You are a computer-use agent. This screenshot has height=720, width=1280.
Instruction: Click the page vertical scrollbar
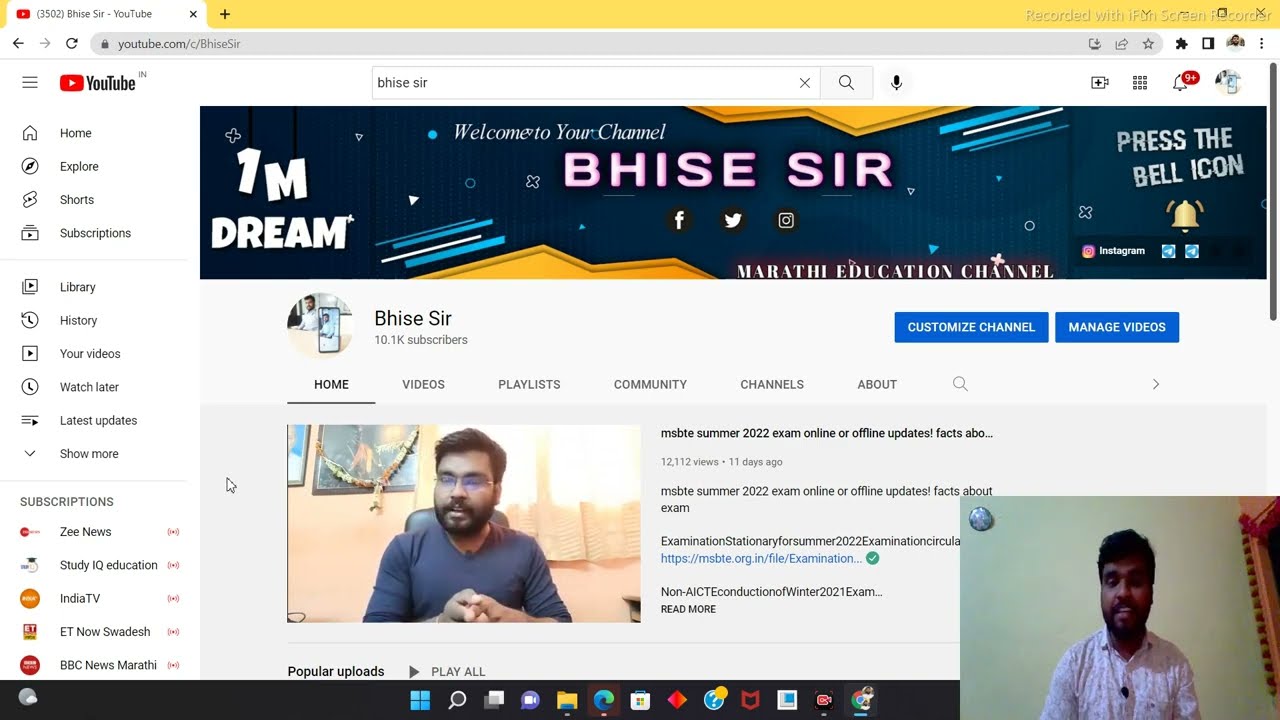click(x=1273, y=190)
